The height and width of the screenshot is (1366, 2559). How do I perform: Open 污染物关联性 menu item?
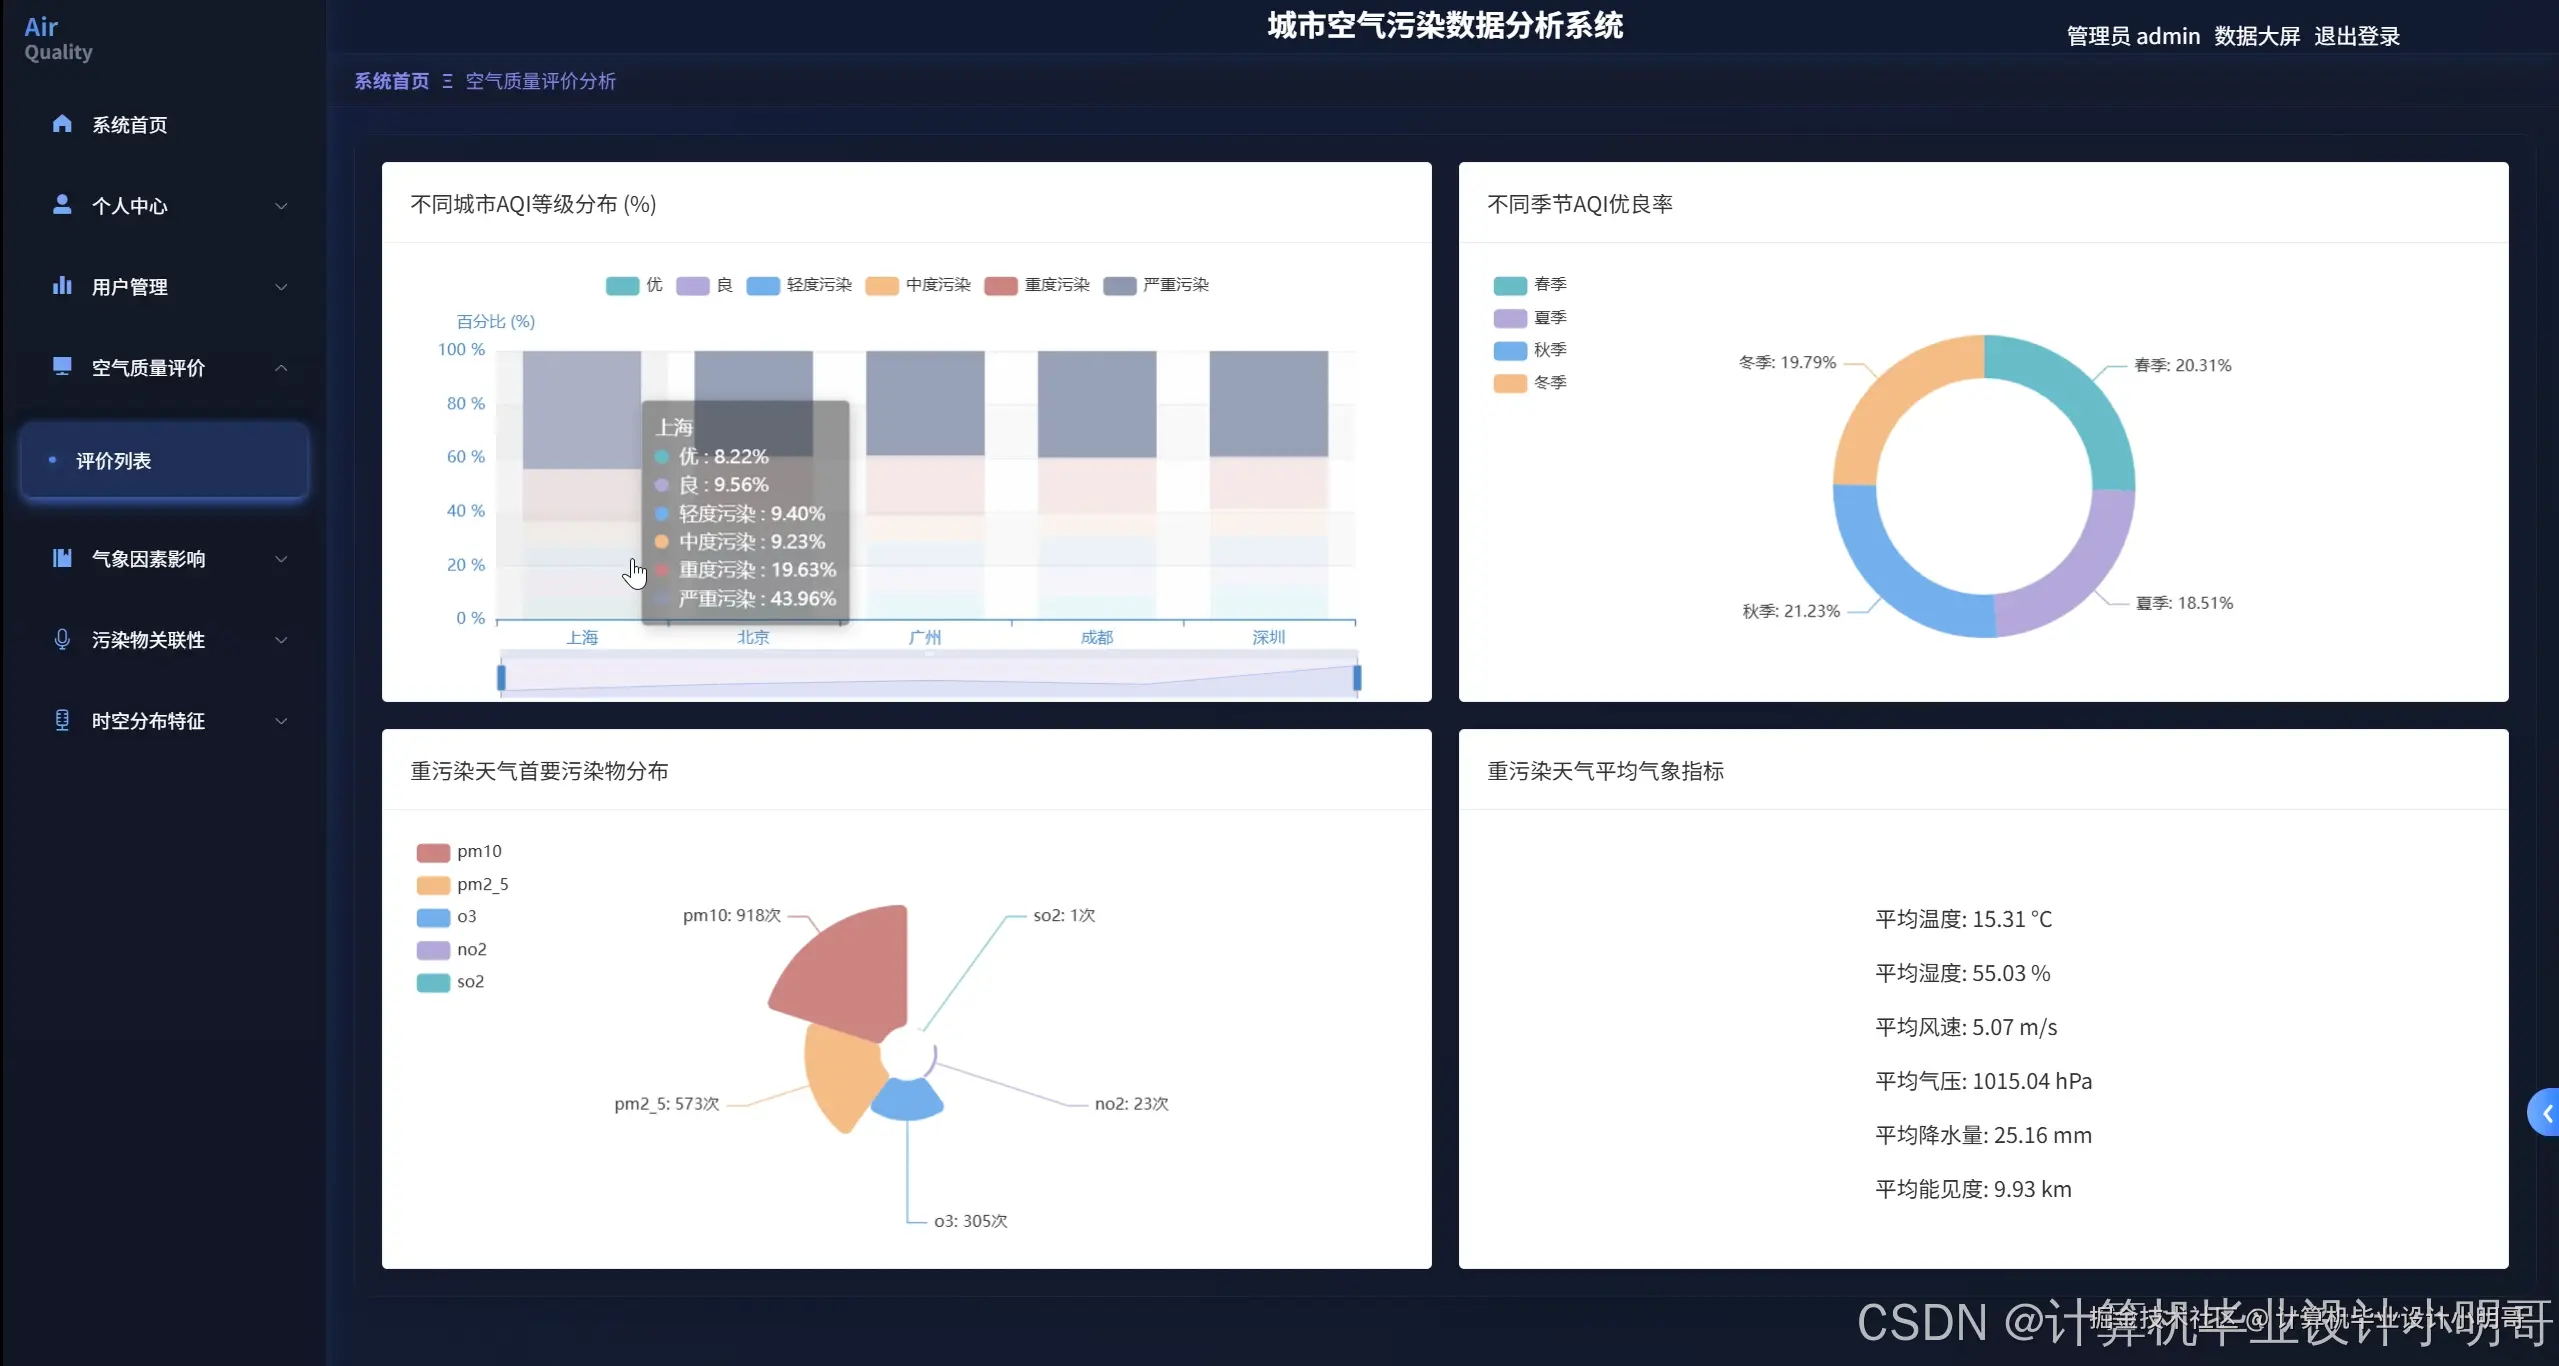(148, 640)
